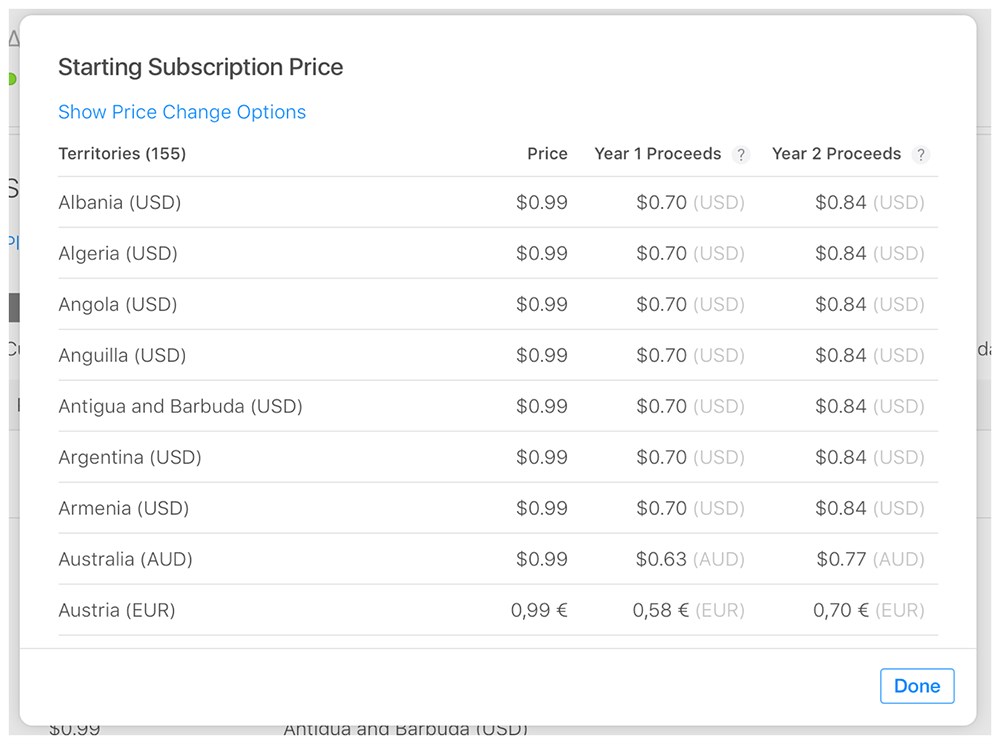Select the Angola (USD) territory row

click(497, 304)
